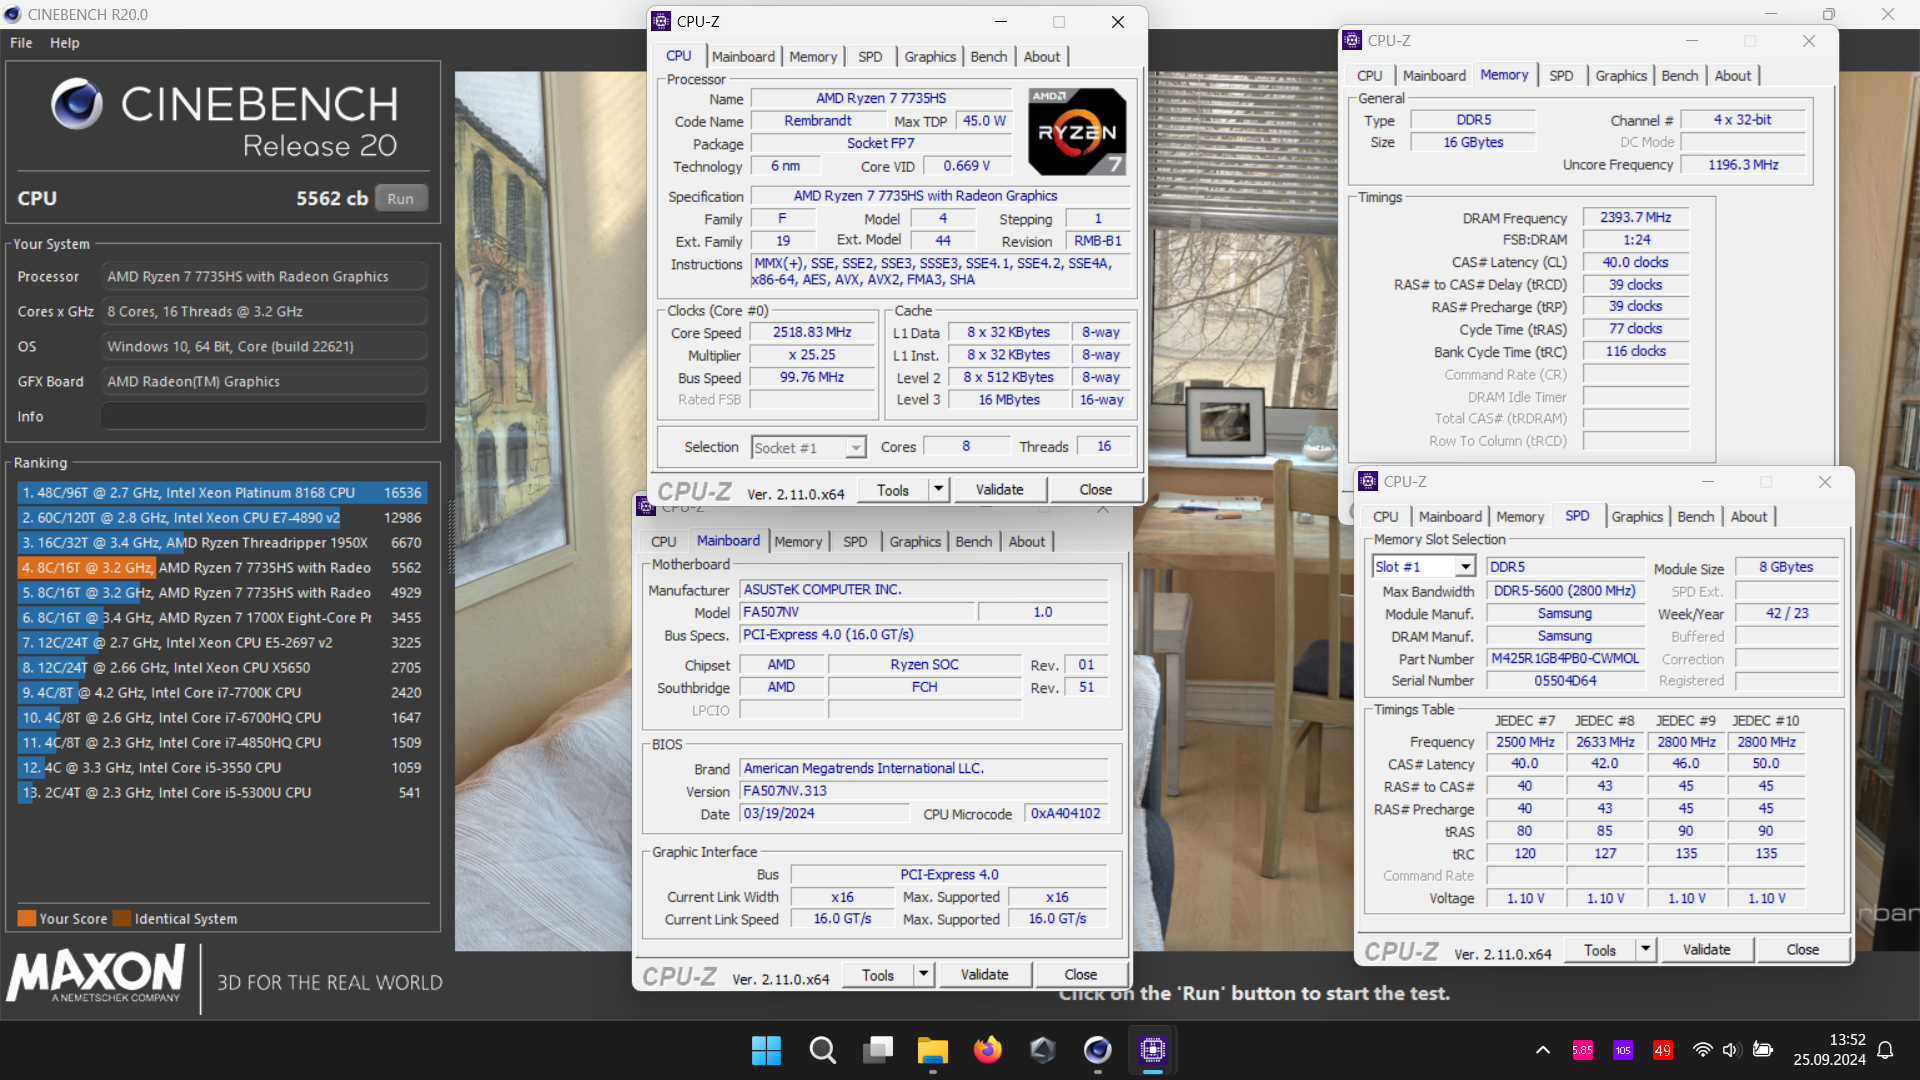Image resolution: width=1920 pixels, height=1080 pixels.
Task: Click the empty Info field in Cinebench
Action: point(264,416)
